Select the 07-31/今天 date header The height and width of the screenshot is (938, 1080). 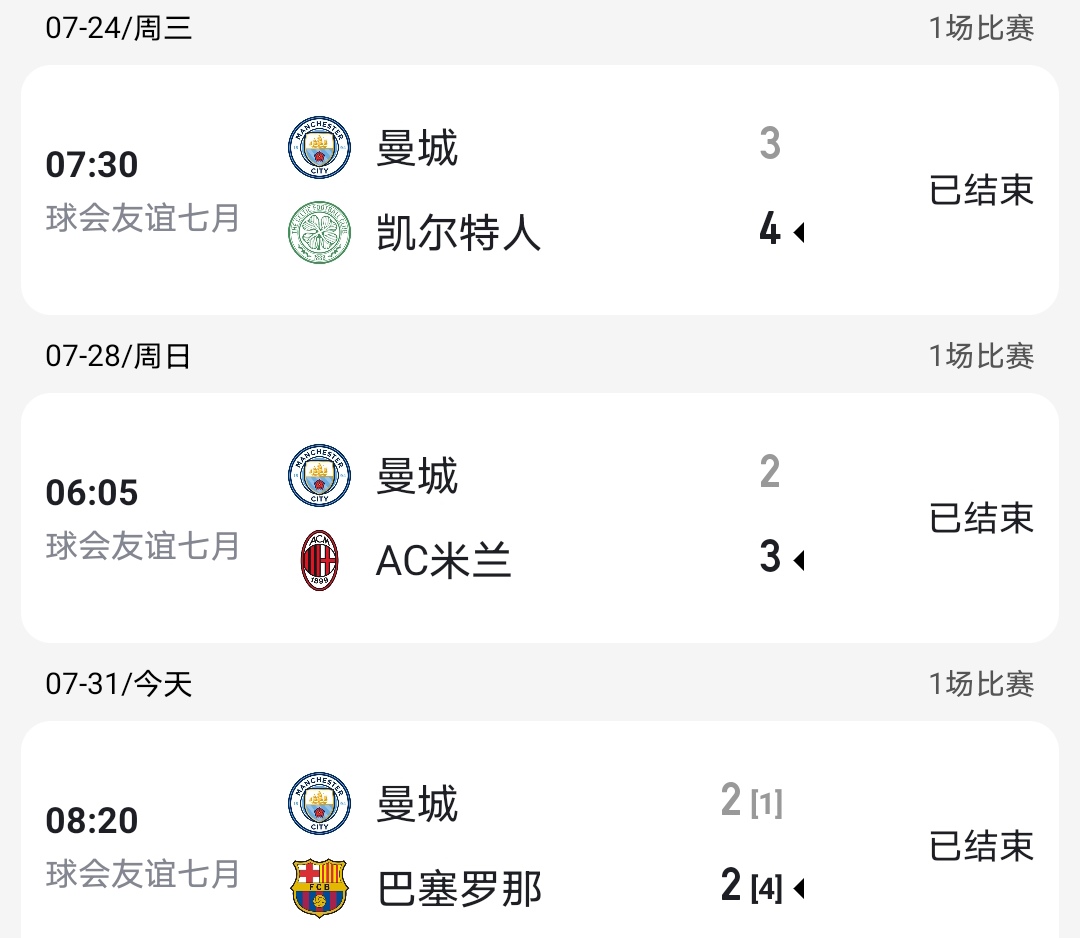pyautogui.click(x=119, y=684)
